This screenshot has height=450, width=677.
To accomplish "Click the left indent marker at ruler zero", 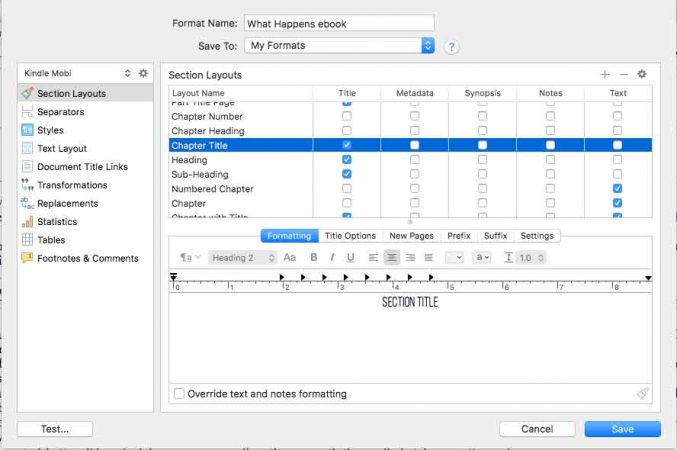I will tap(174, 277).
